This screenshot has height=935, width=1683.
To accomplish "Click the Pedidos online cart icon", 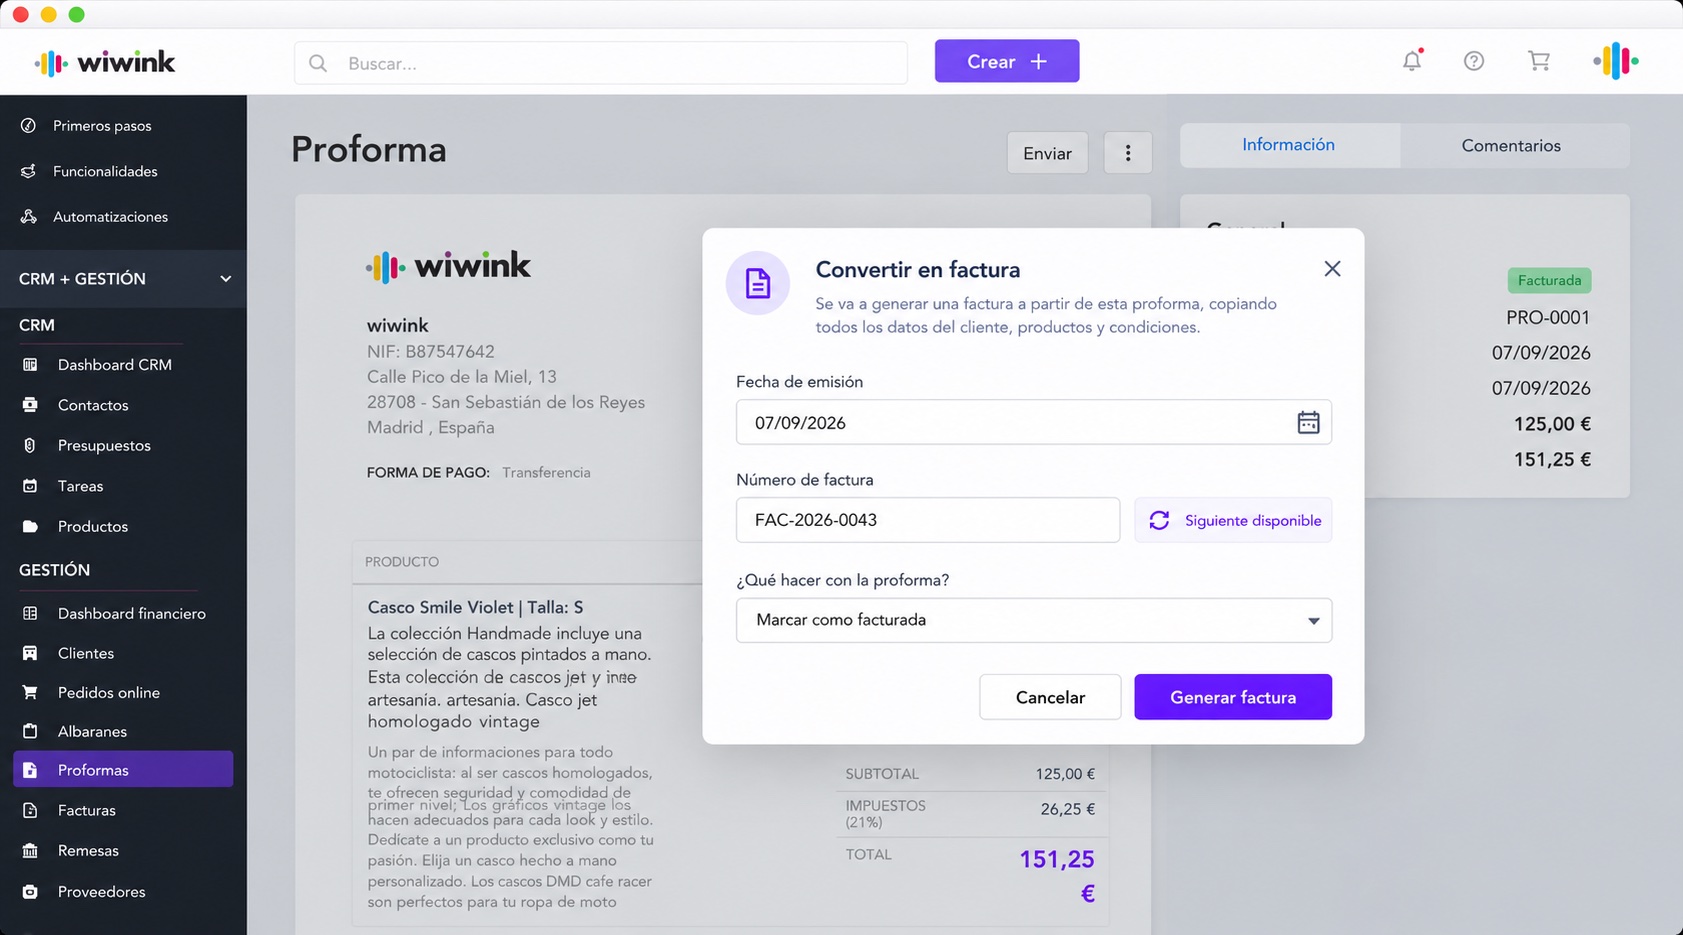I will click(30, 692).
